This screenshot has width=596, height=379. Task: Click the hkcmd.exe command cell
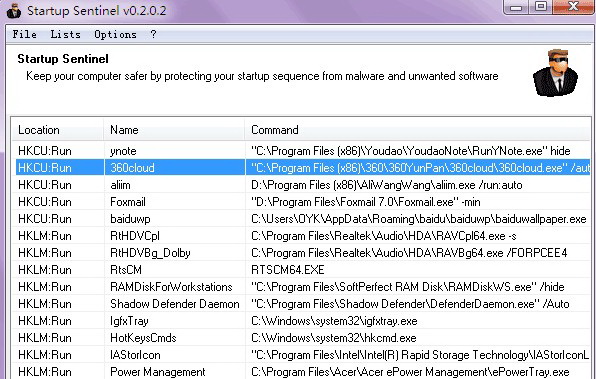[334, 338]
